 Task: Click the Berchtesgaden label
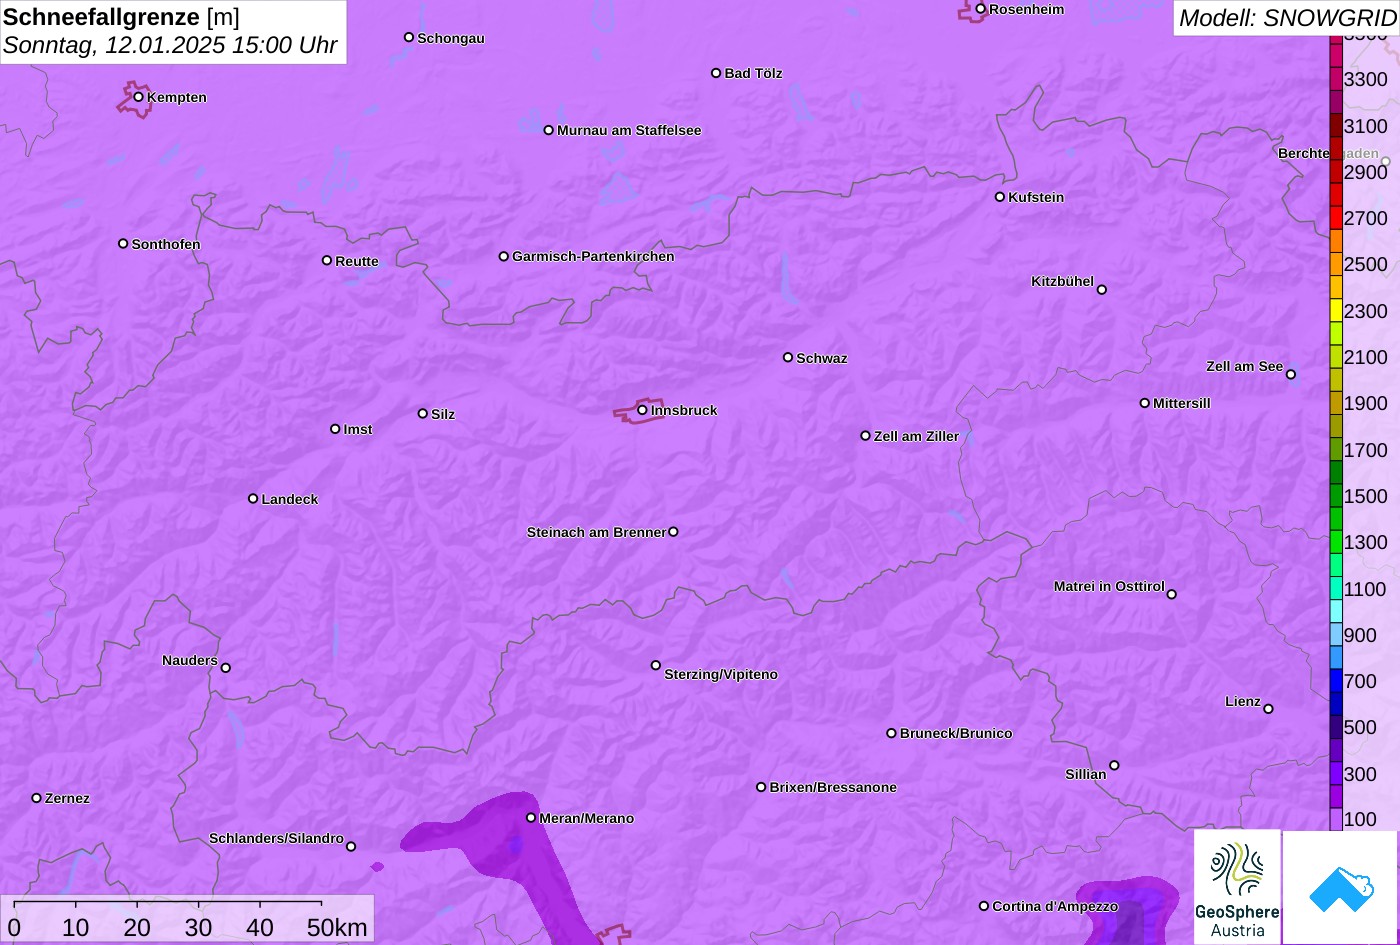click(x=1328, y=153)
